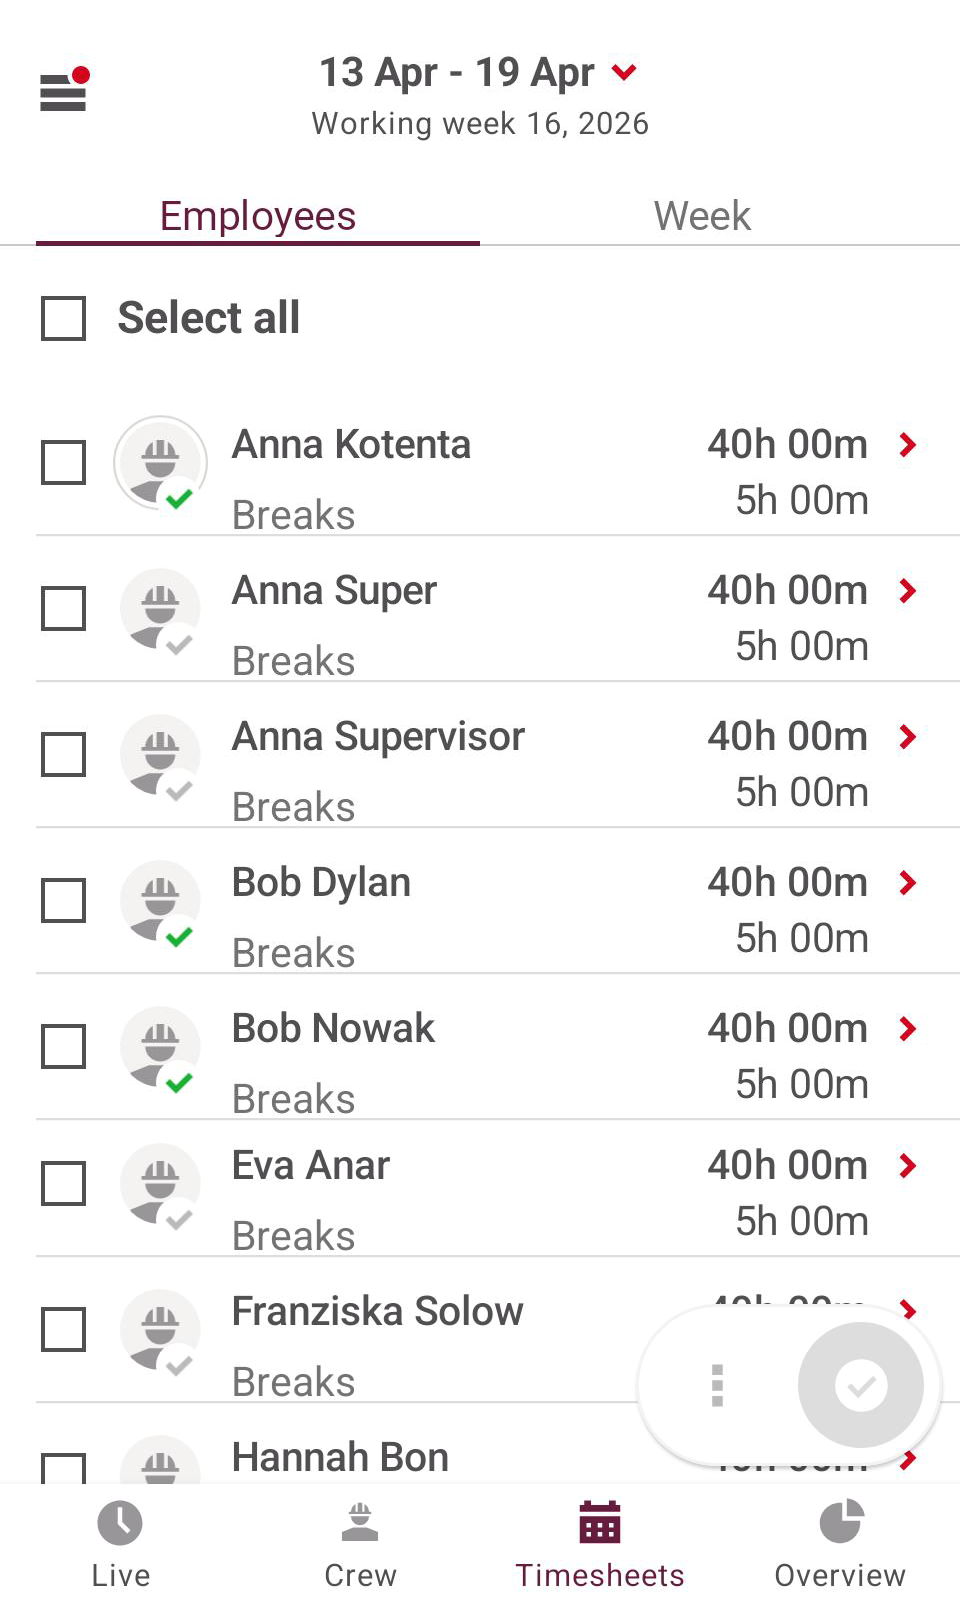Tap Anna Kotenta's avatar icon
The image size is (960, 1604).
[x=160, y=463]
